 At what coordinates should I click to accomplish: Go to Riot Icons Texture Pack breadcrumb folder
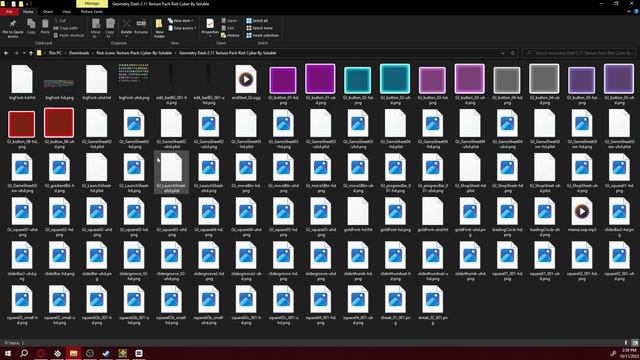click(134, 53)
